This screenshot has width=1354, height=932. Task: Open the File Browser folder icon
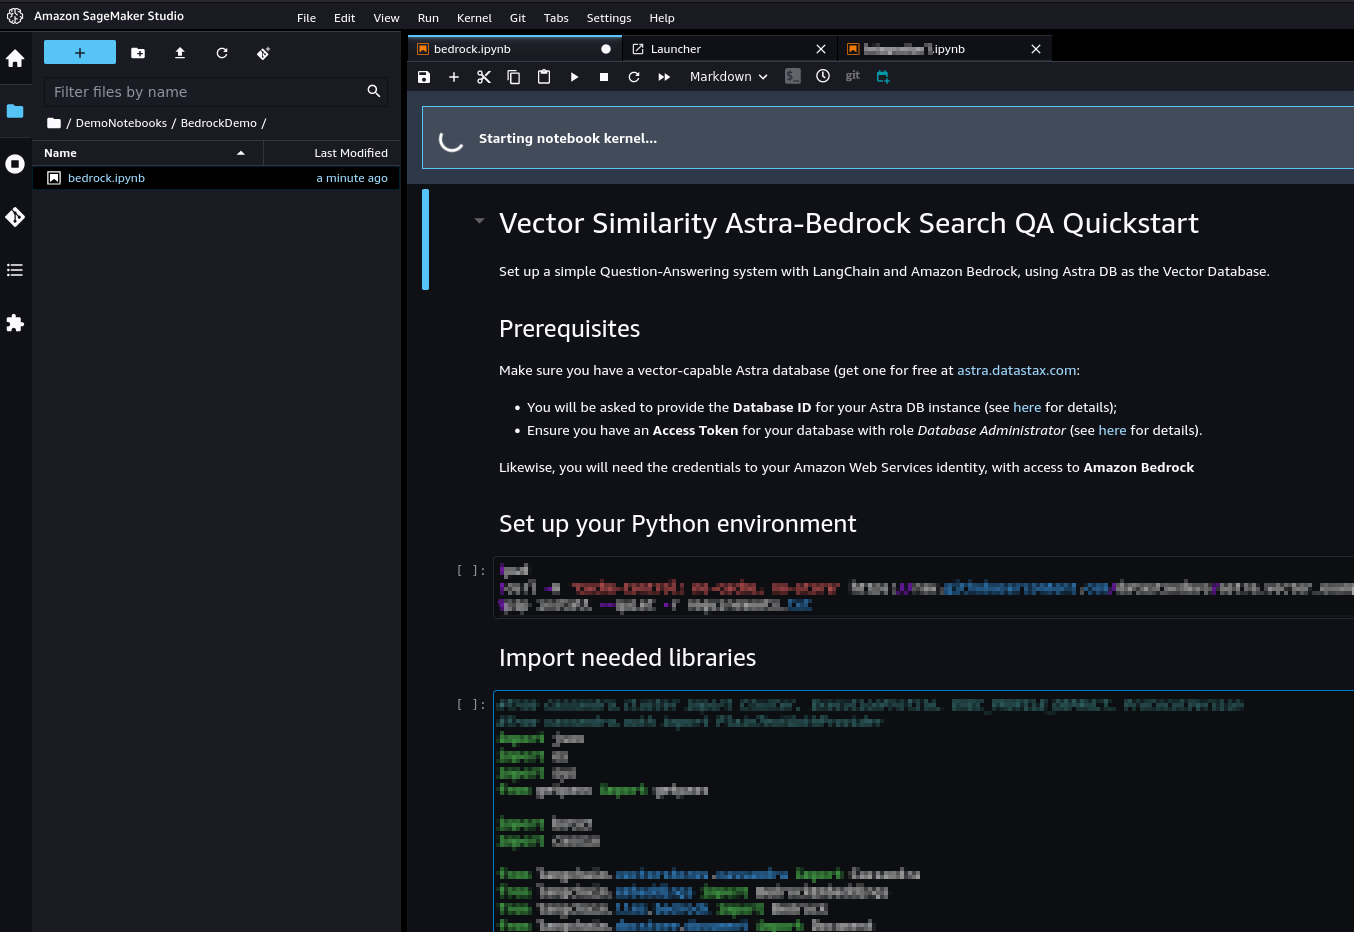15,111
